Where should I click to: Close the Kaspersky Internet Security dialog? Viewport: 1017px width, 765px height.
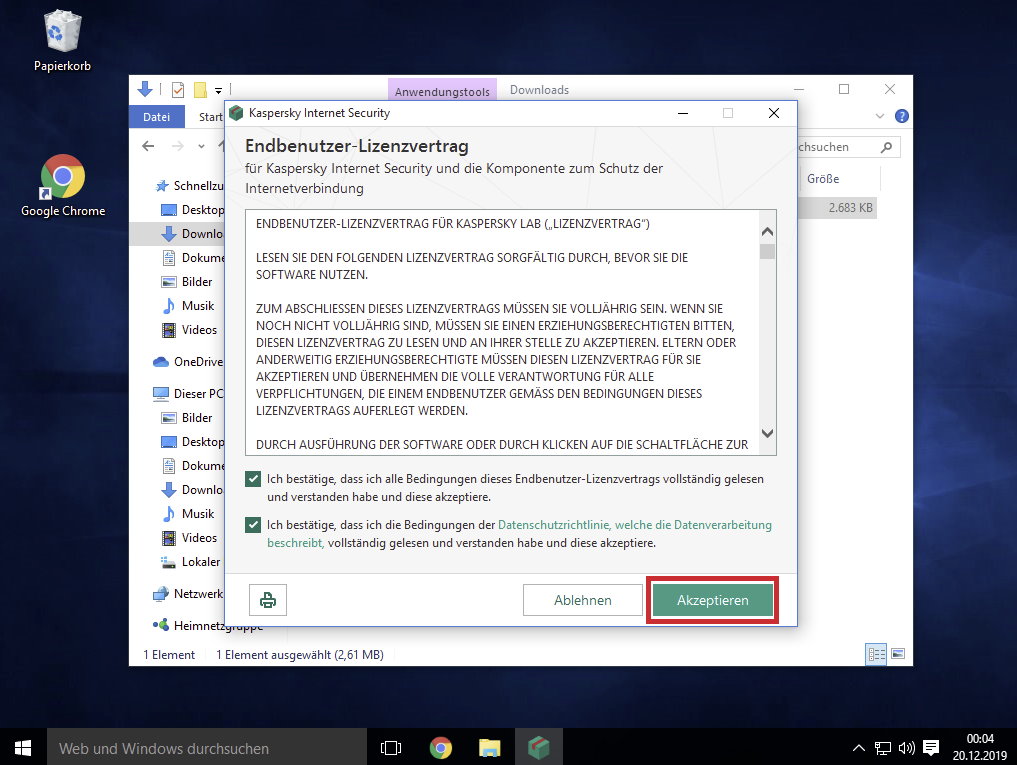[x=774, y=113]
